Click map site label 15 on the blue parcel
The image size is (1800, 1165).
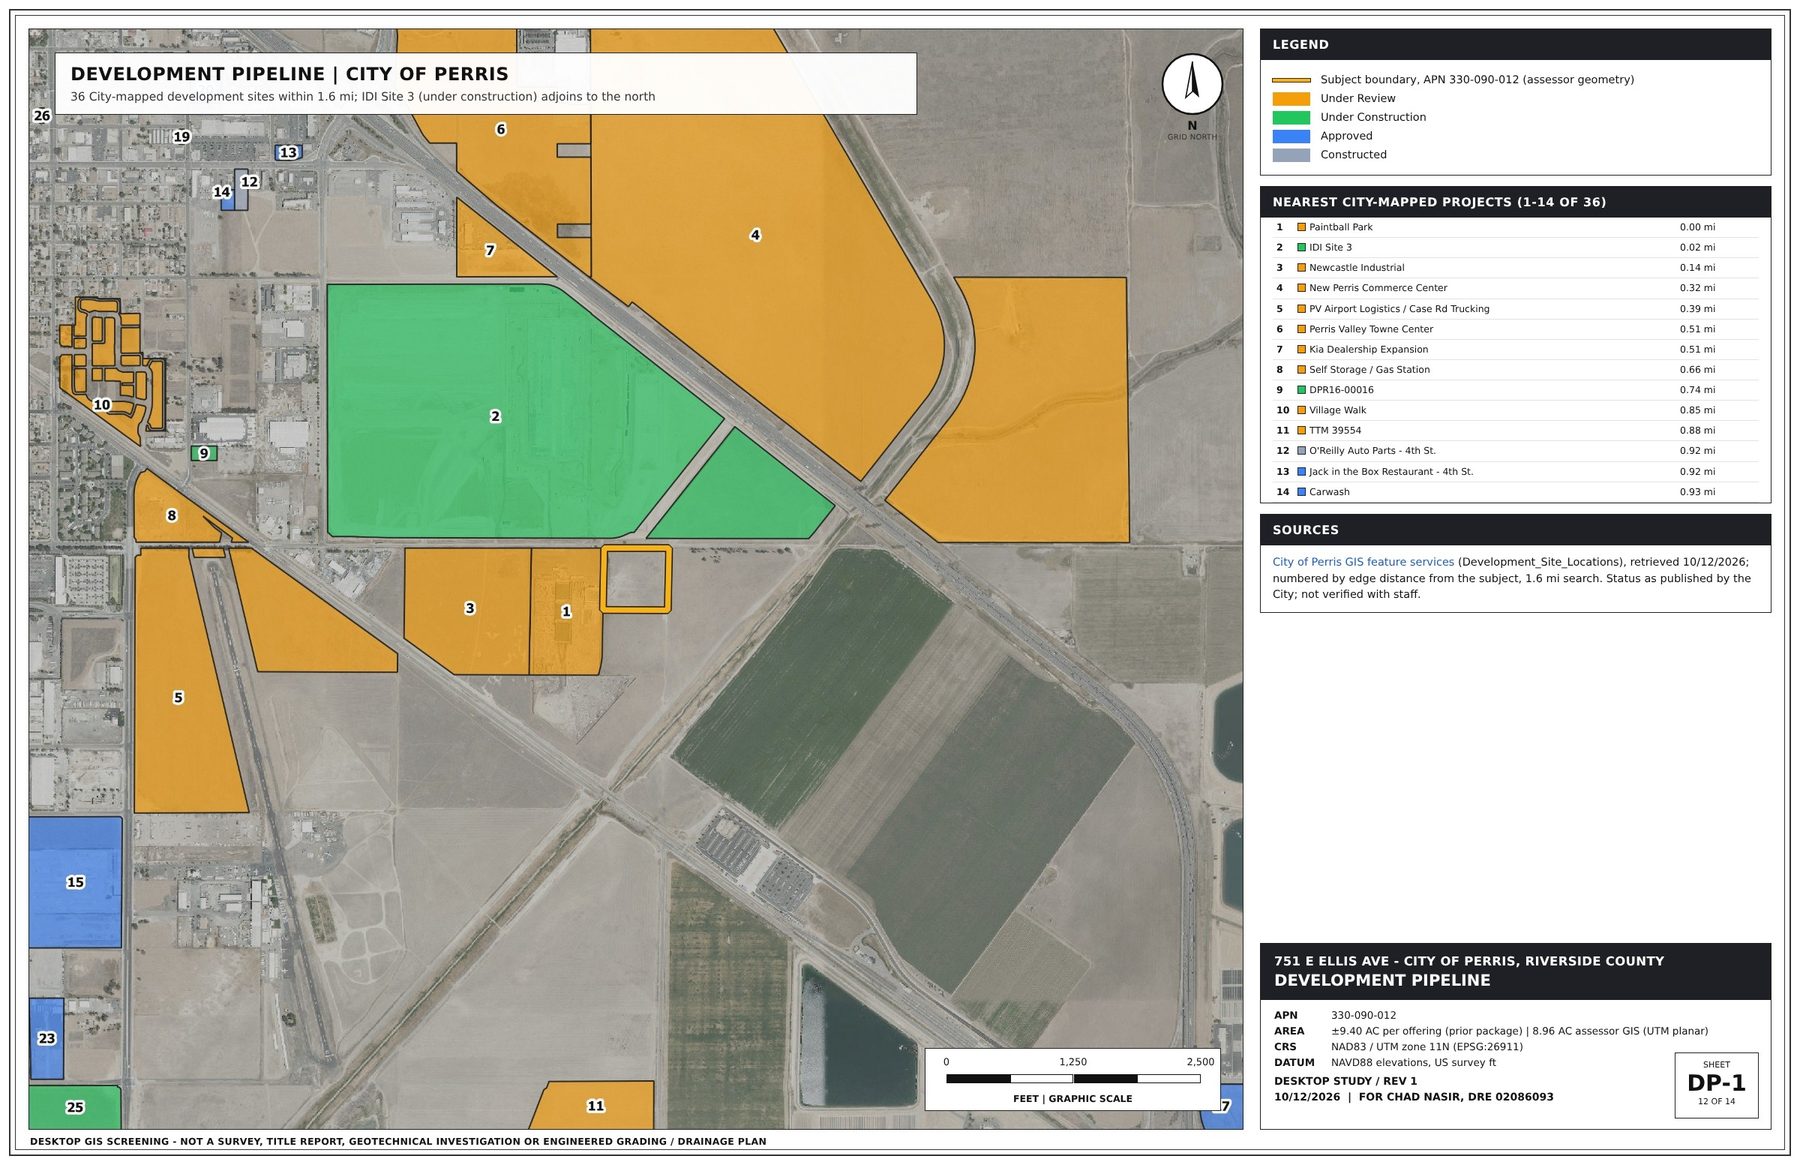pyautogui.click(x=75, y=882)
